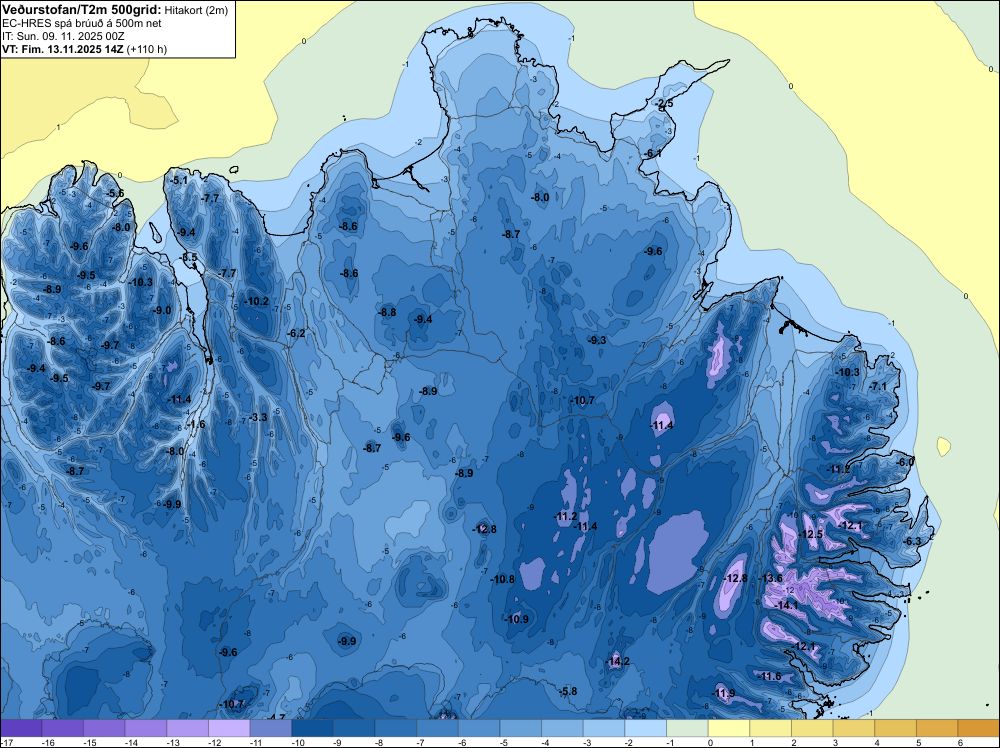The width and height of the screenshot is (1000, 748).
Task: Click the -6.2 temperature value
Action: tap(297, 333)
